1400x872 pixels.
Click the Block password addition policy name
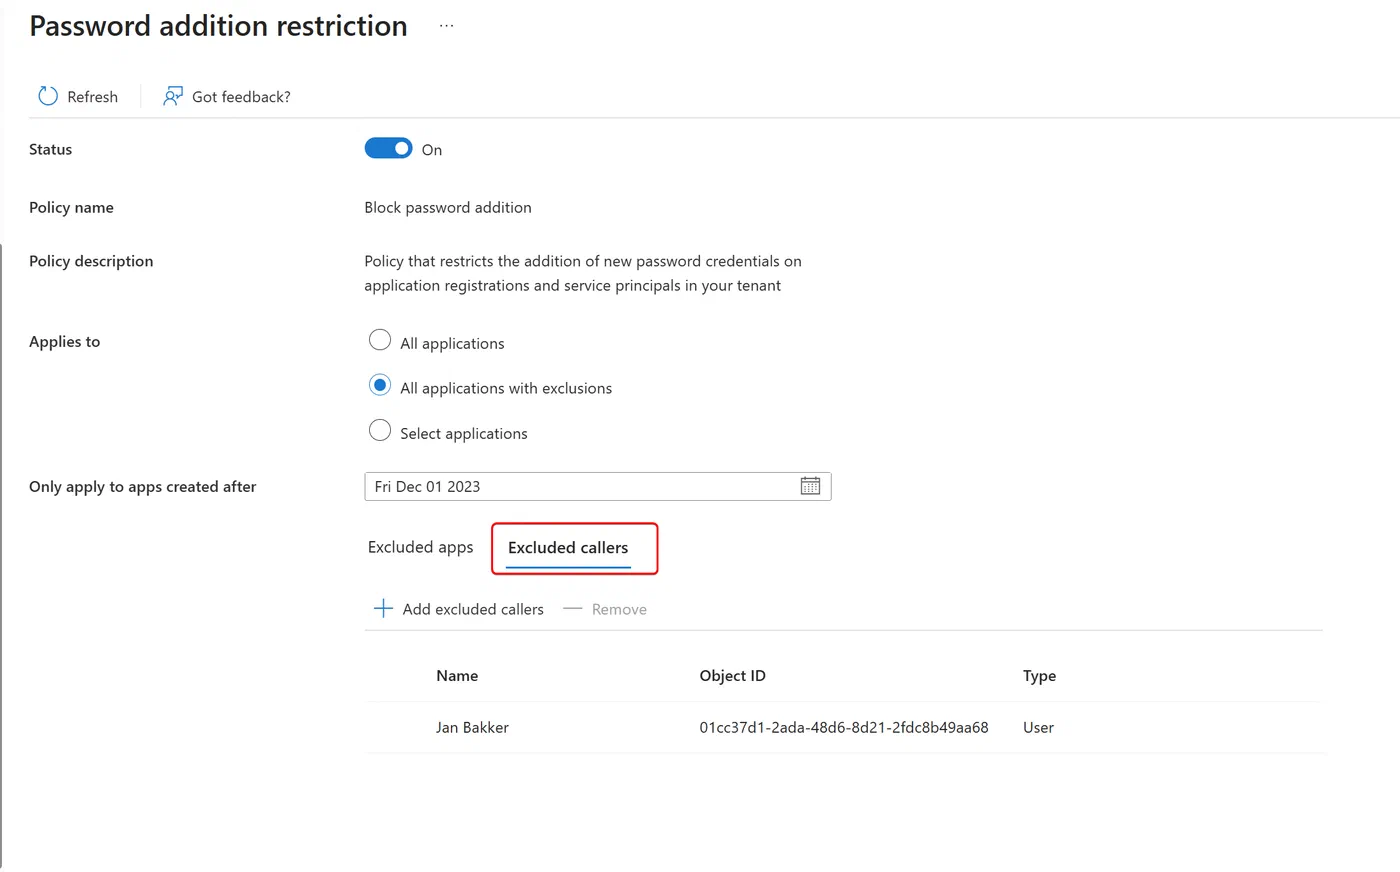coord(448,207)
